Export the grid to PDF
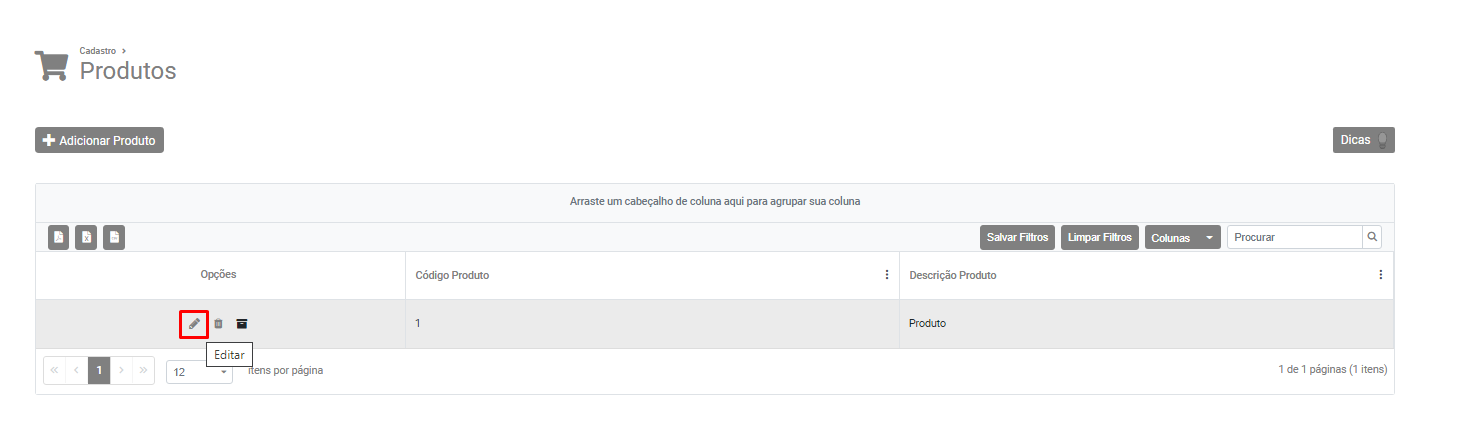Screen dimensions: 1458x447 coord(59,238)
